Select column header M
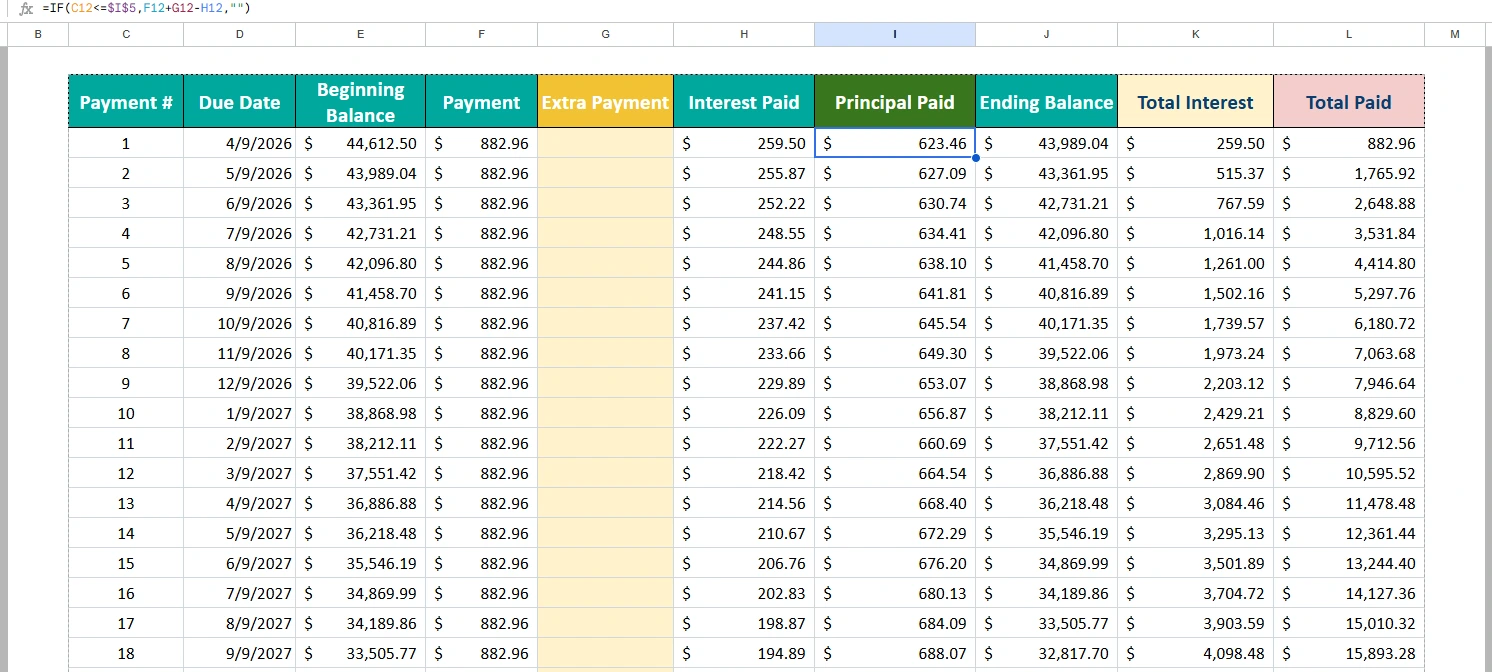The height and width of the screenshot is (672, 1492). pos(1455,34)
